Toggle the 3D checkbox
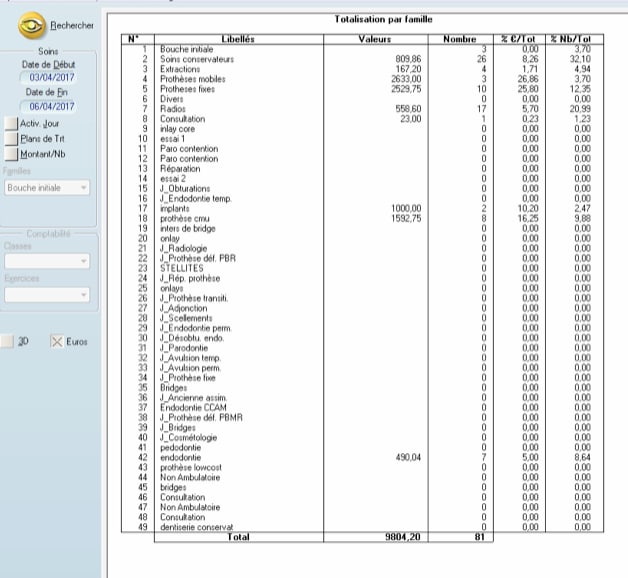This screenshot has width=628, height=578. (x=7, y=342)
